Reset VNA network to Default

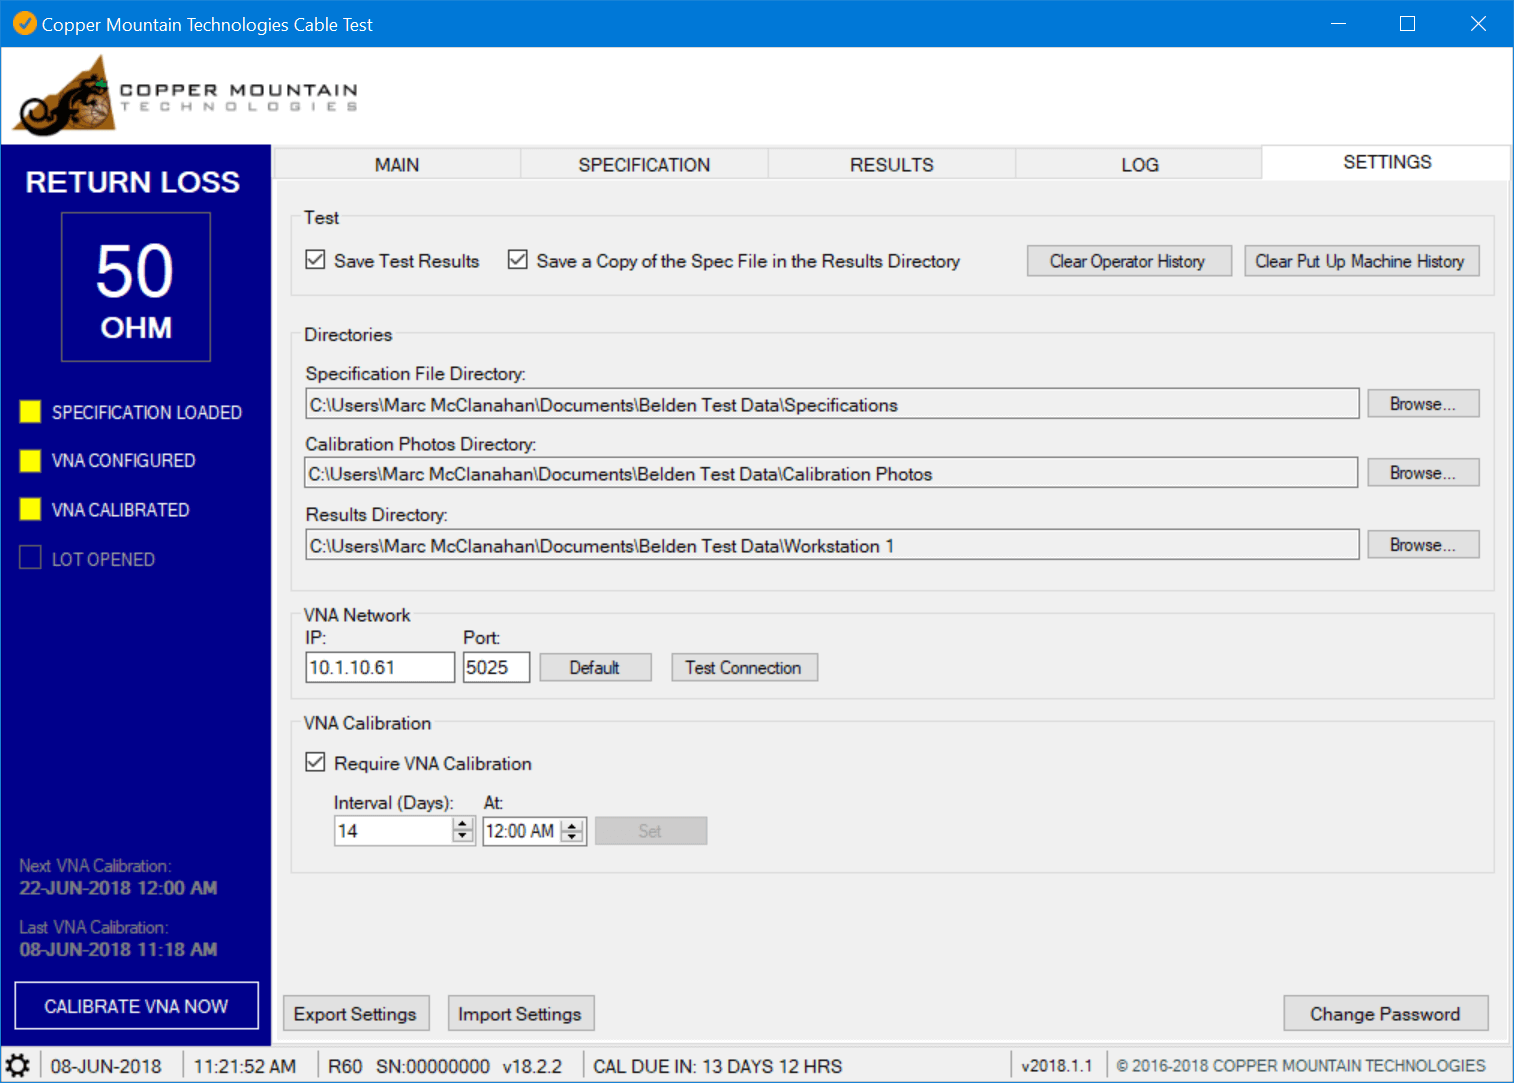pyautogui.click(x=595, y=667)
